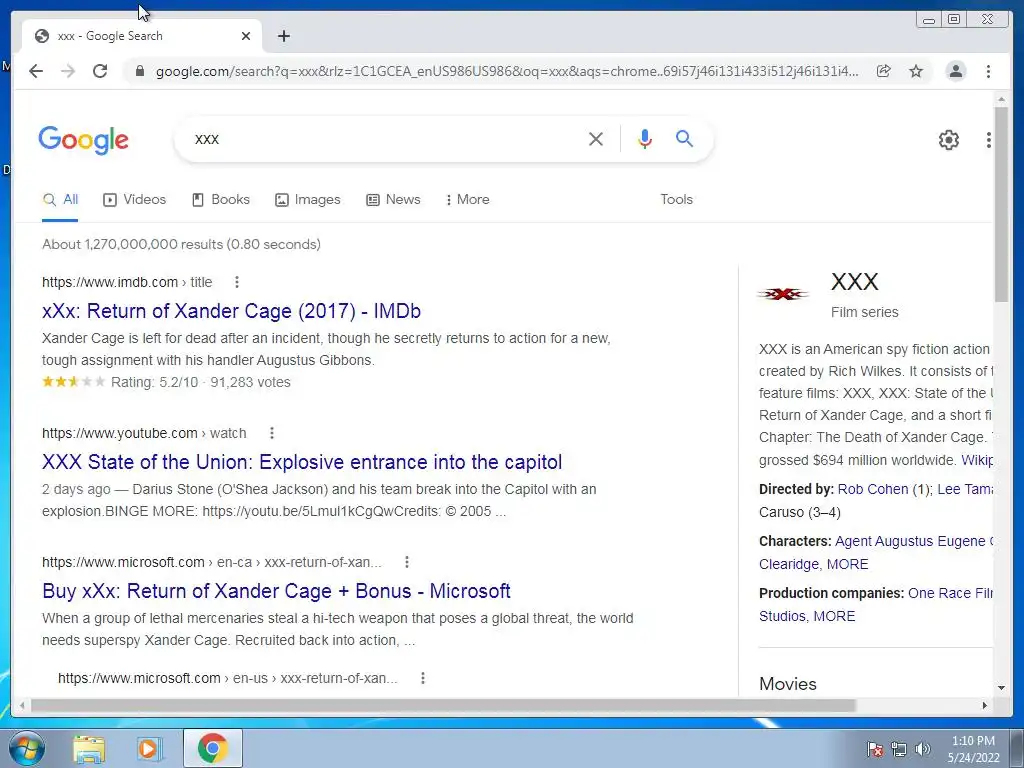The image size is (1024, 768).
Task: Switch to the News tab
Action: [x=393, y=200]
